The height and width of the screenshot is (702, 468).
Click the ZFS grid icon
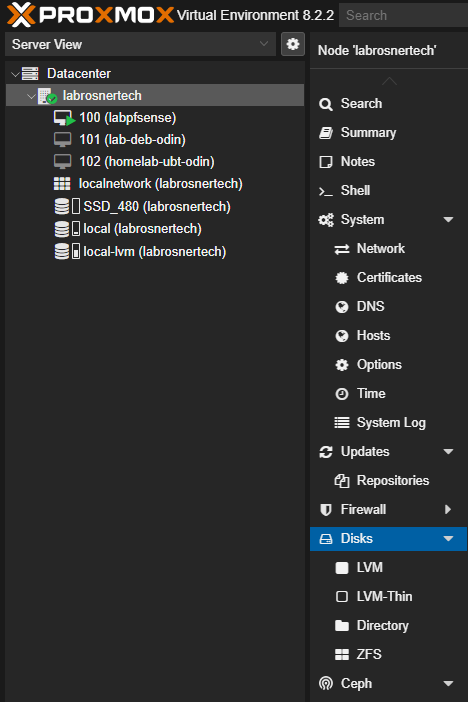[342, 655]
